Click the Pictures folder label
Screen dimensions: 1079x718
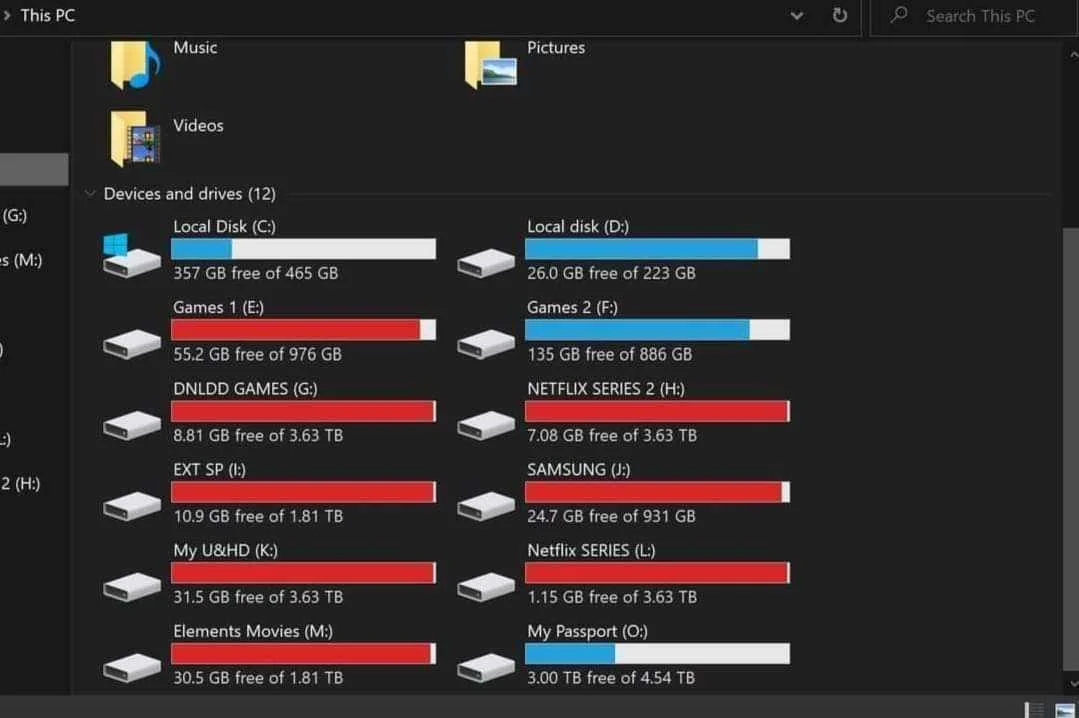tap(556, 47)
